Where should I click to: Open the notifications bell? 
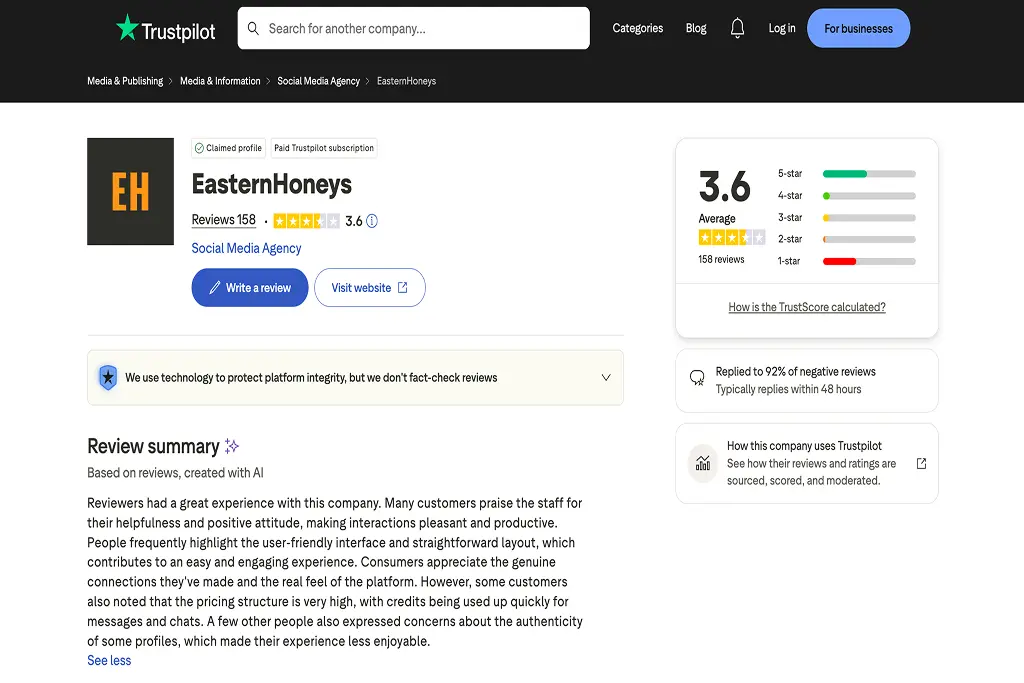point(738,28)
